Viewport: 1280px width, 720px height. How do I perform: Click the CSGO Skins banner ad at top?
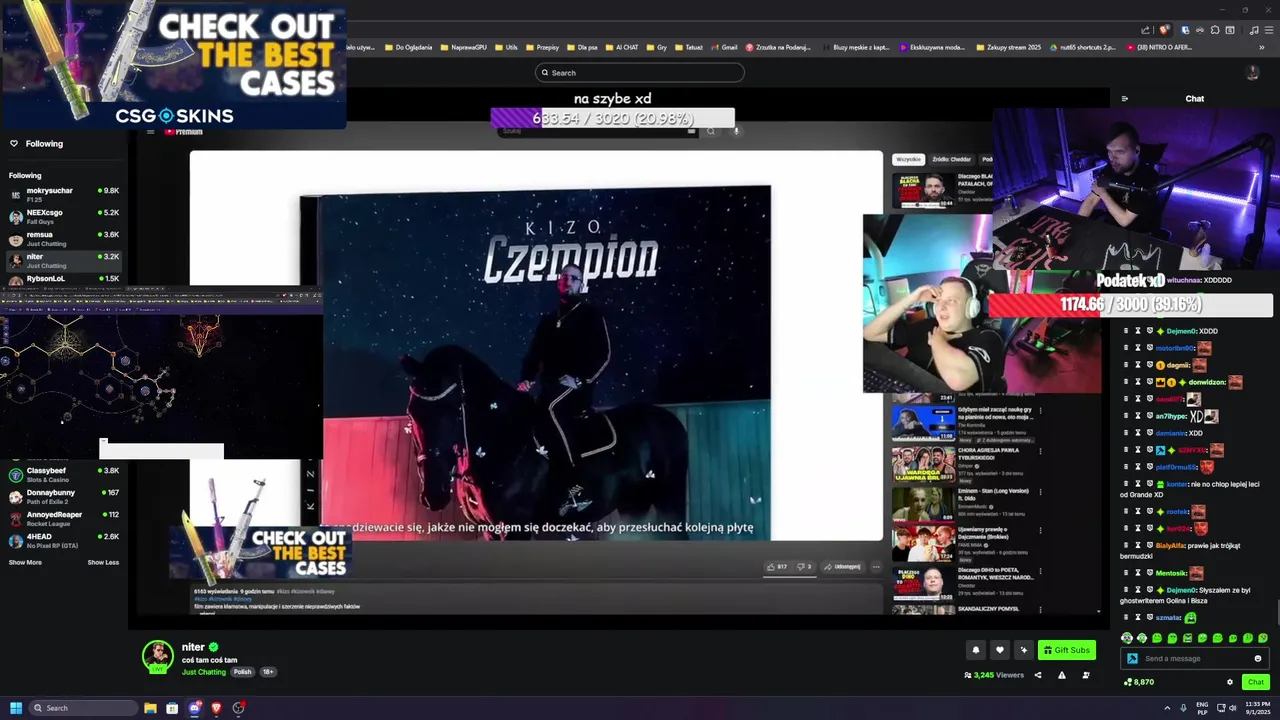click(x=173, y=64)
